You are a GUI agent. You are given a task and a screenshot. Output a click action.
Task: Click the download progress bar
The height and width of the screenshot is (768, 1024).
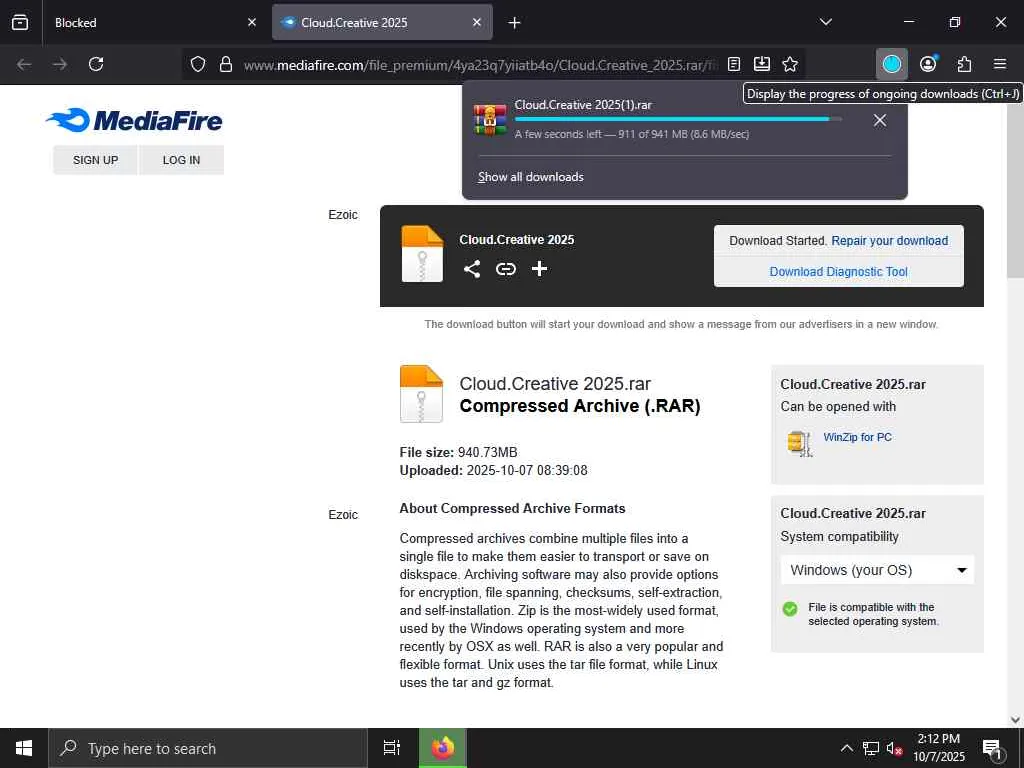pyautogui.click(x=678, y=119)
